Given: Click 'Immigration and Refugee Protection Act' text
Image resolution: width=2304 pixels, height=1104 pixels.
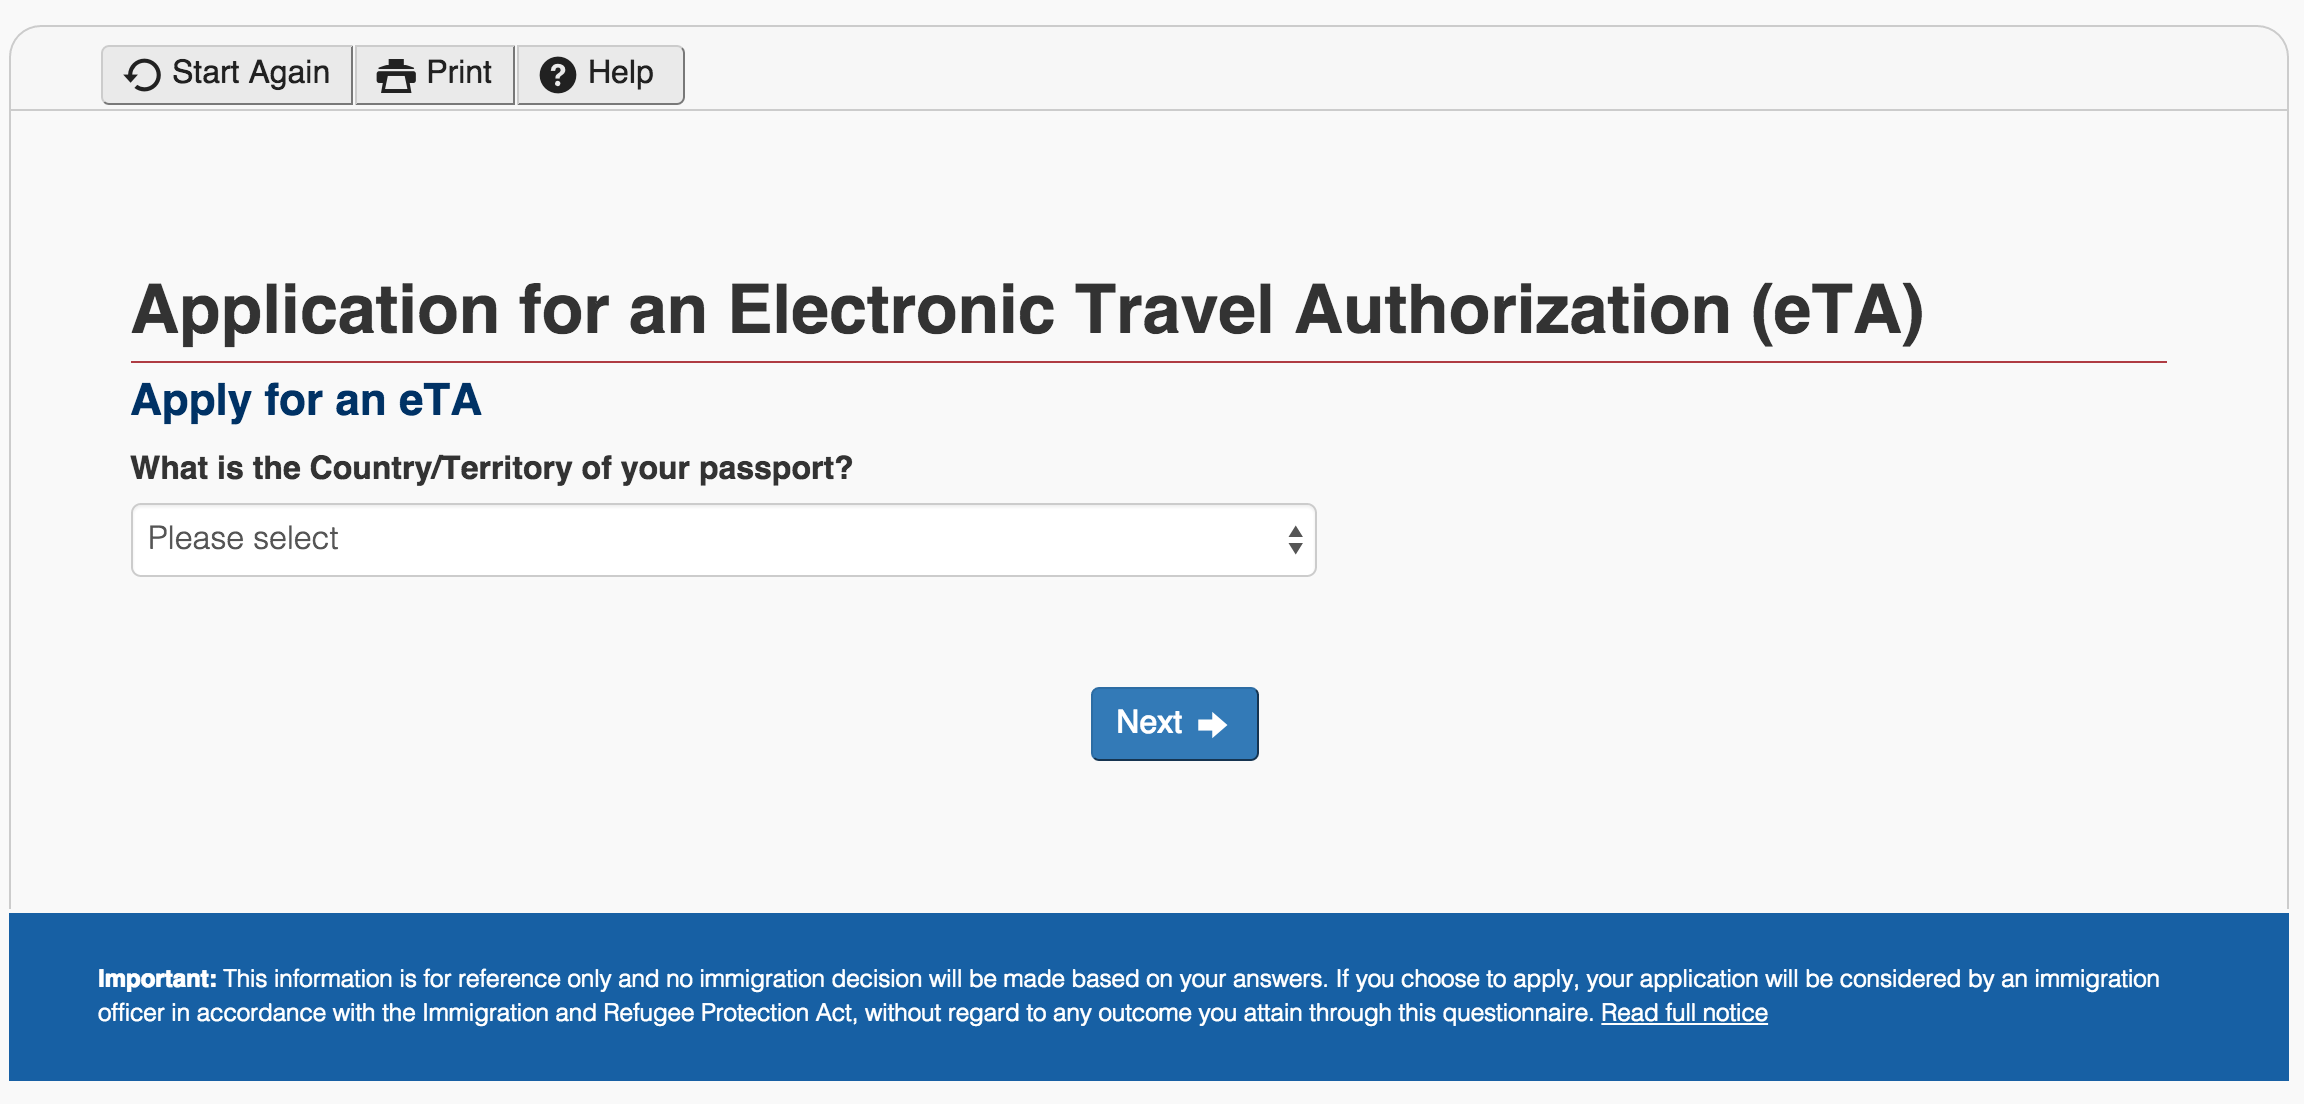Looking at the screenshot, I should 637,1013.
